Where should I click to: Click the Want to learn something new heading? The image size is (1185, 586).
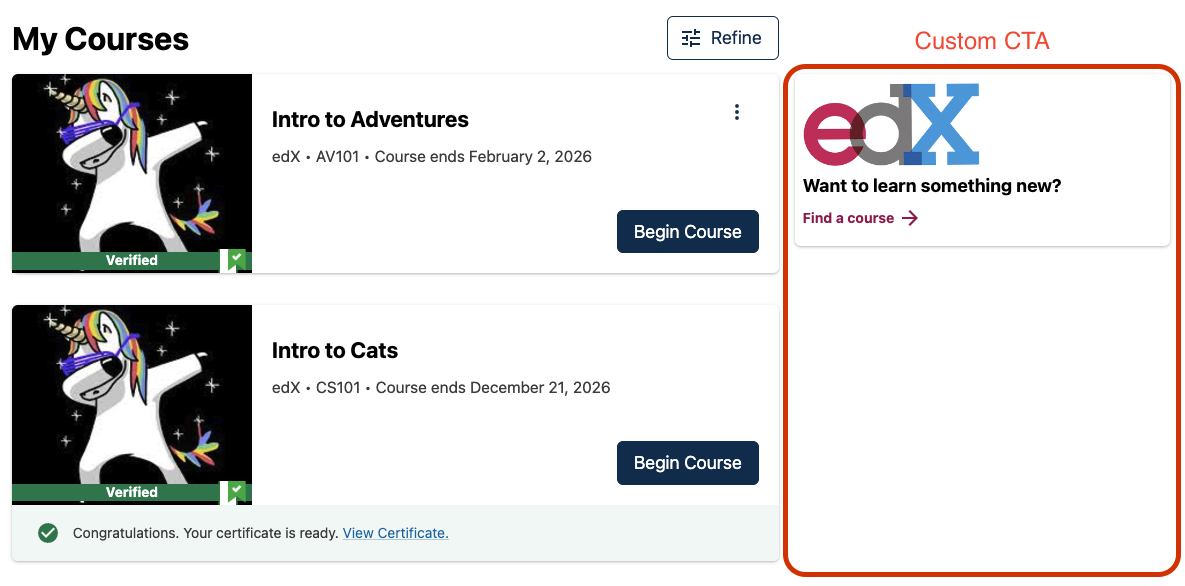click(x=931, y=186)
